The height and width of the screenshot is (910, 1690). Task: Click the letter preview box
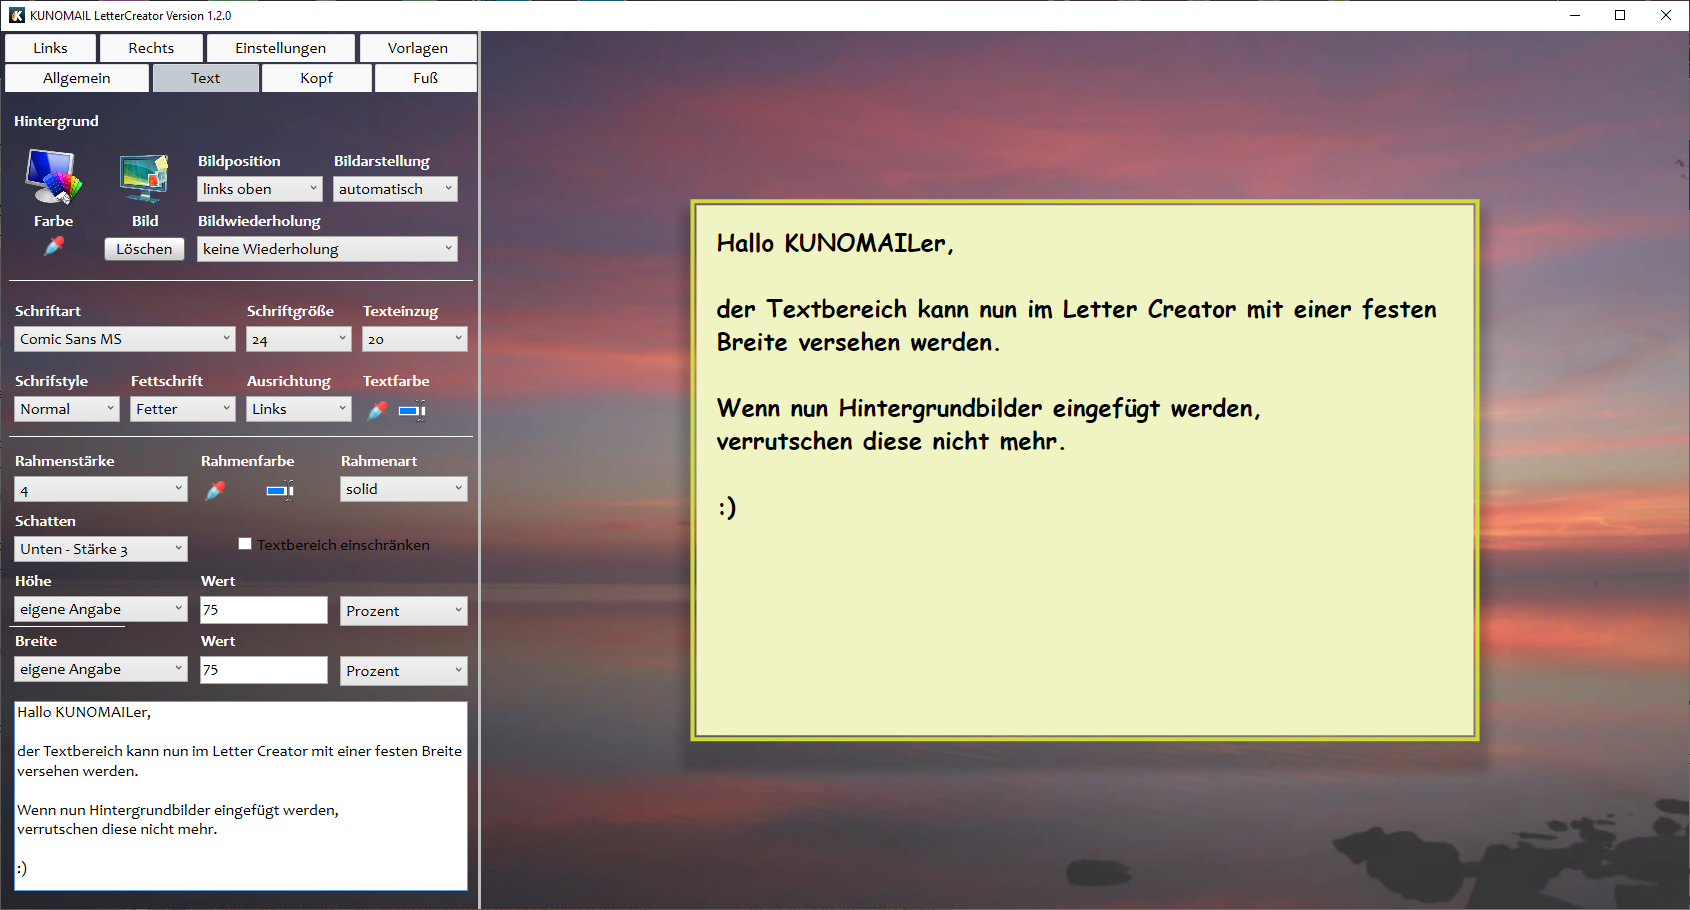(1085, 470)
